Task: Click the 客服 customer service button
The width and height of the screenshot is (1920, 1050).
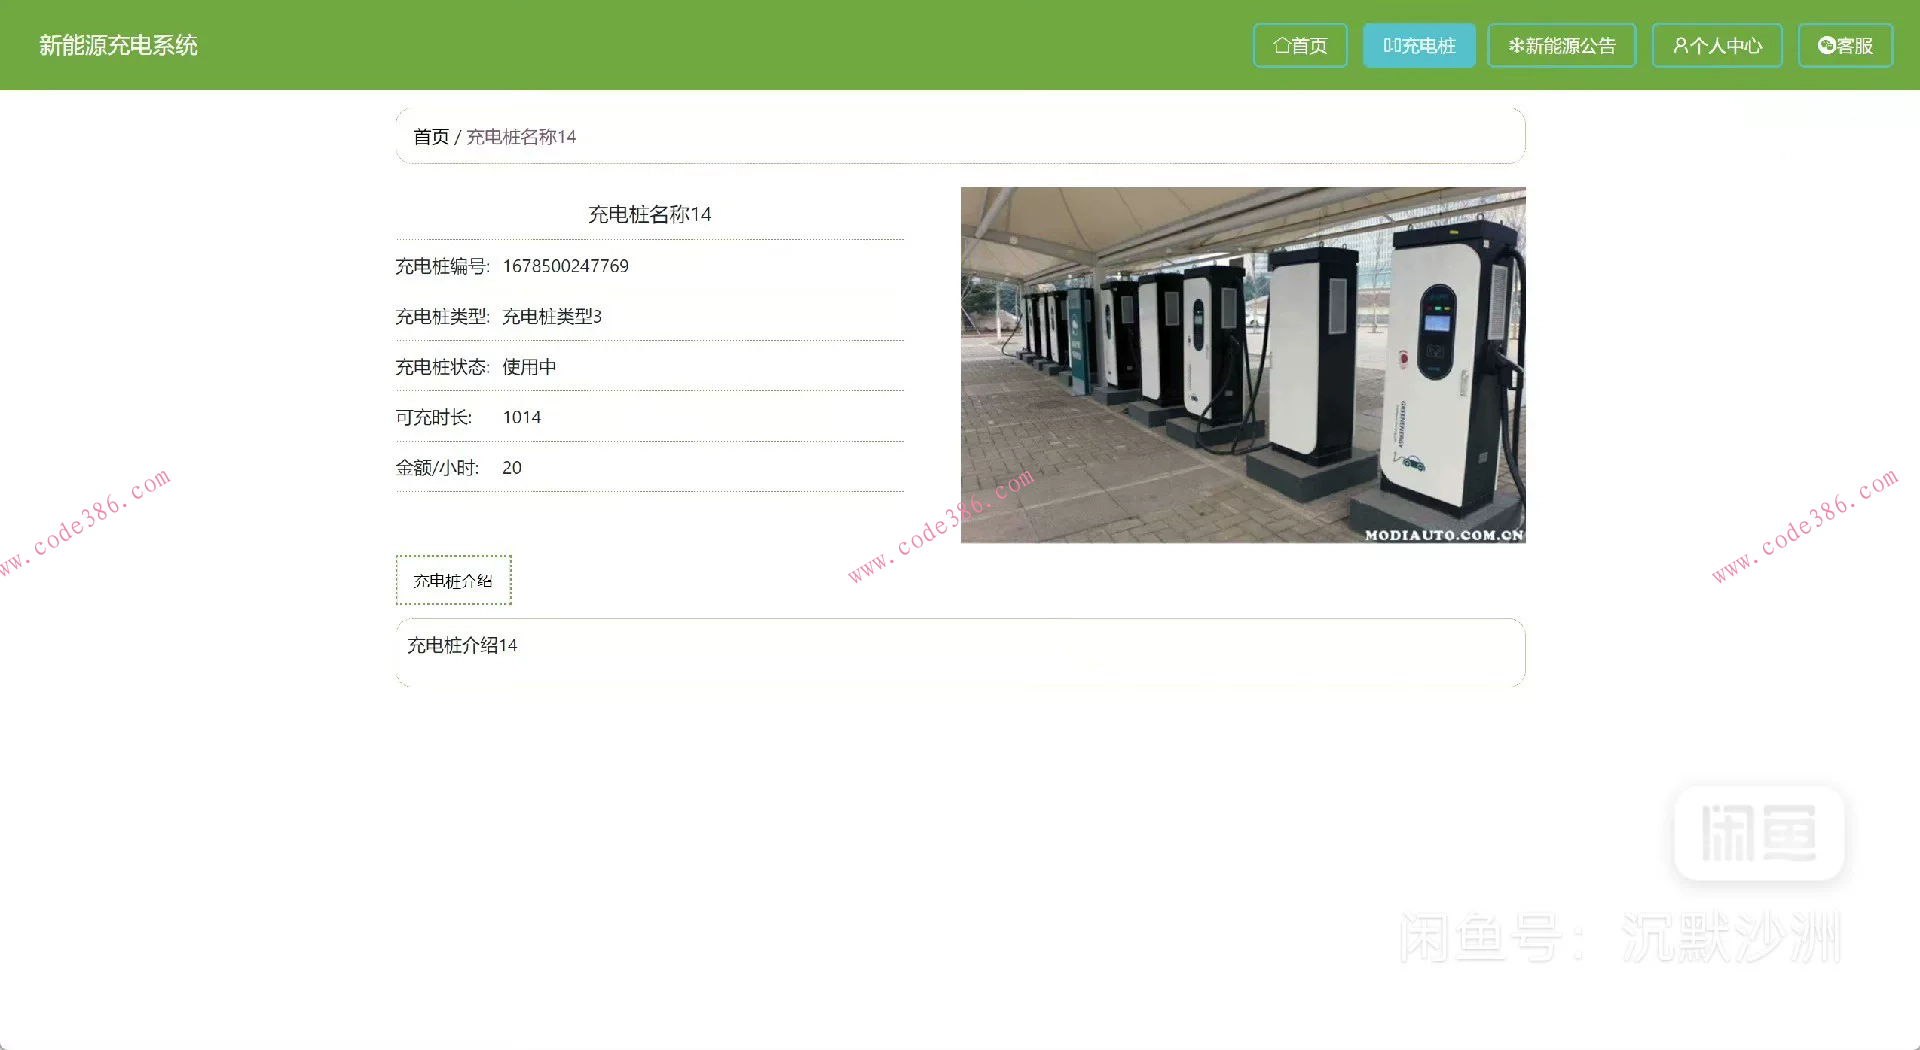Action: [1844, 44]
